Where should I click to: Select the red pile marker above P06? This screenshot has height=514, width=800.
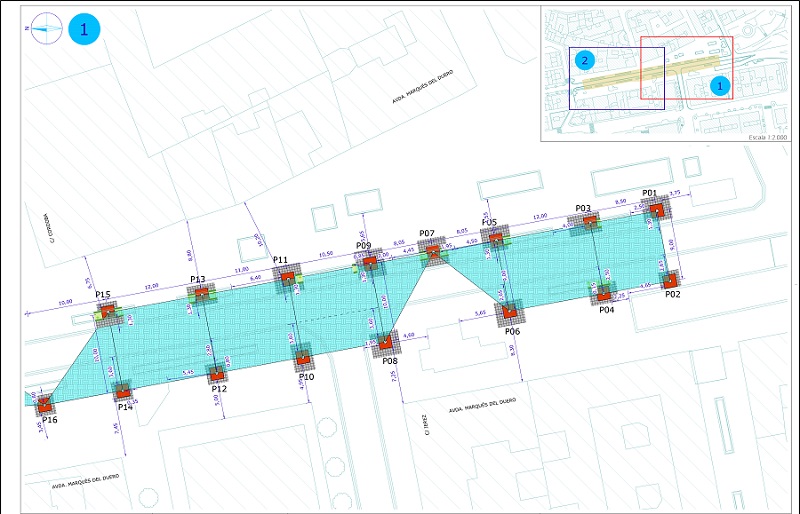tap(509, 312)
